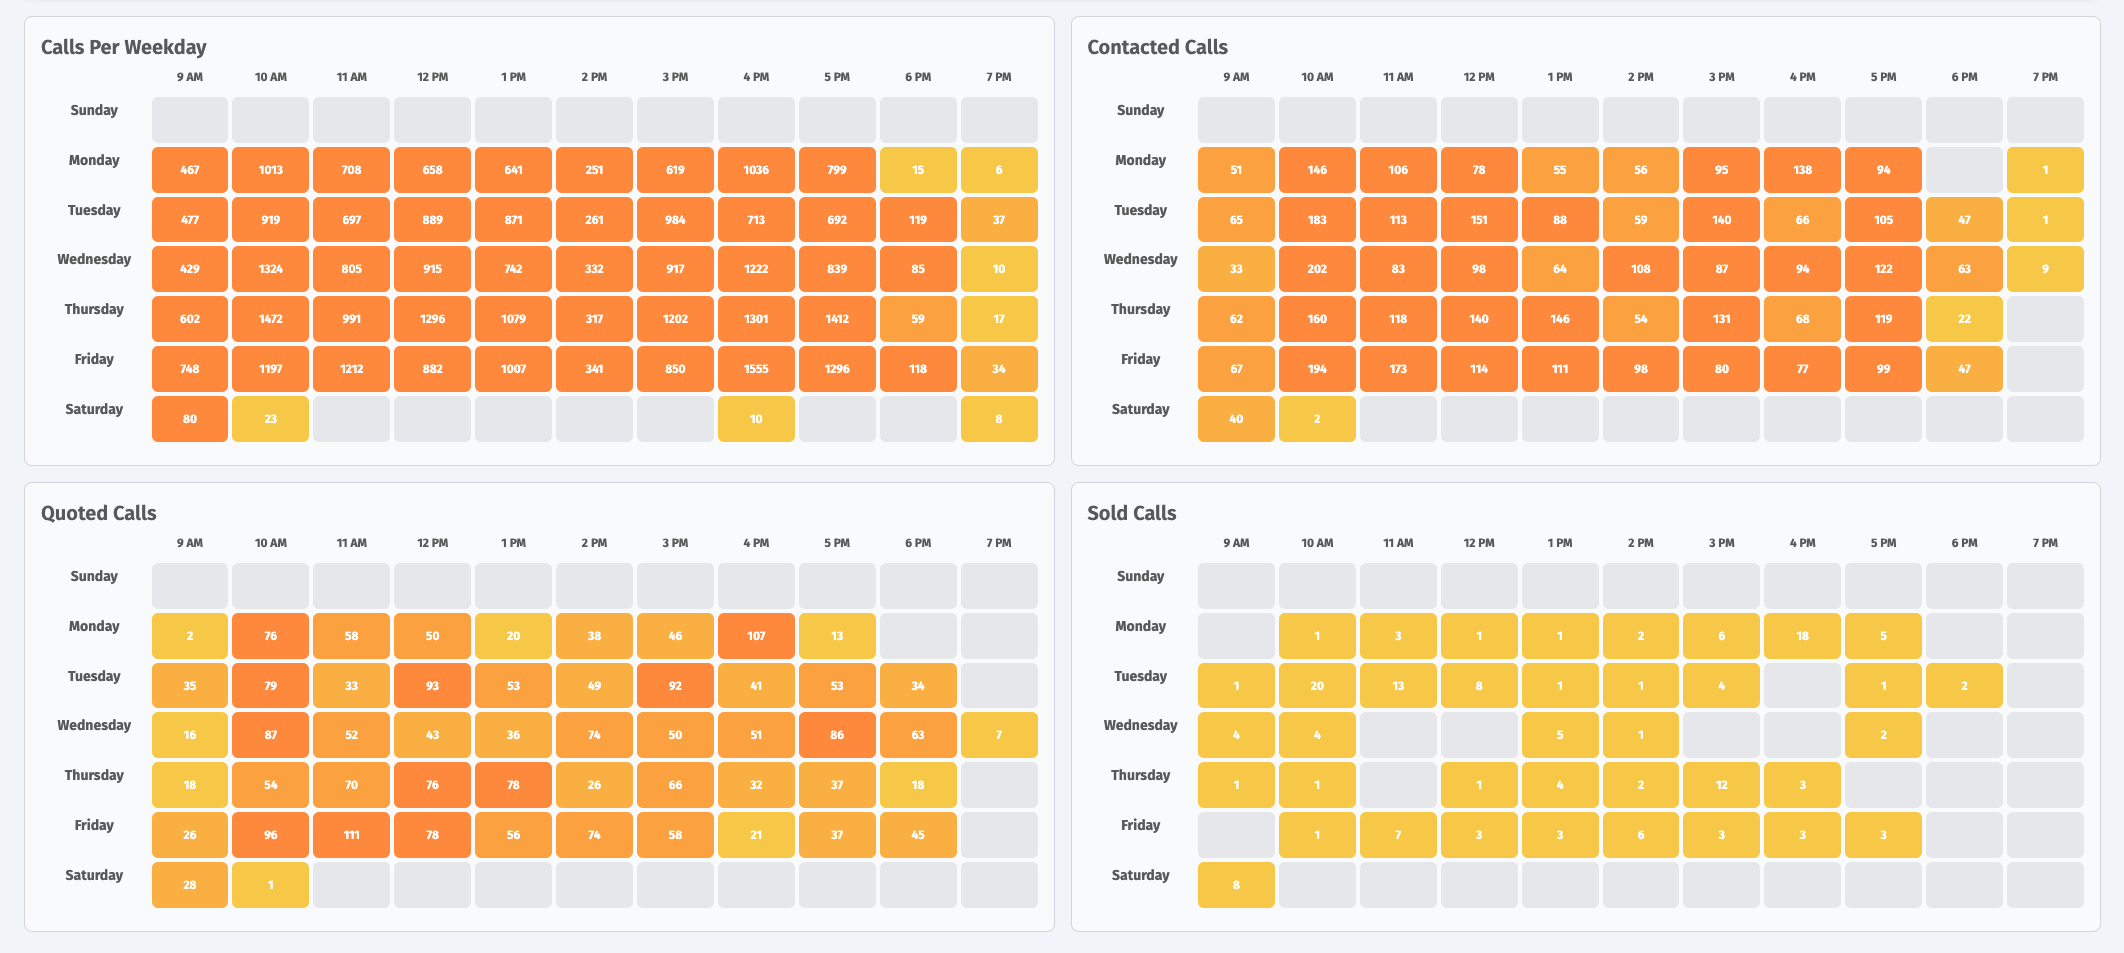The width and height of the screenshot is (2124, 953).
Task: Select Saturday 9 AM cell in Sold Calls
Action: 1236,885
